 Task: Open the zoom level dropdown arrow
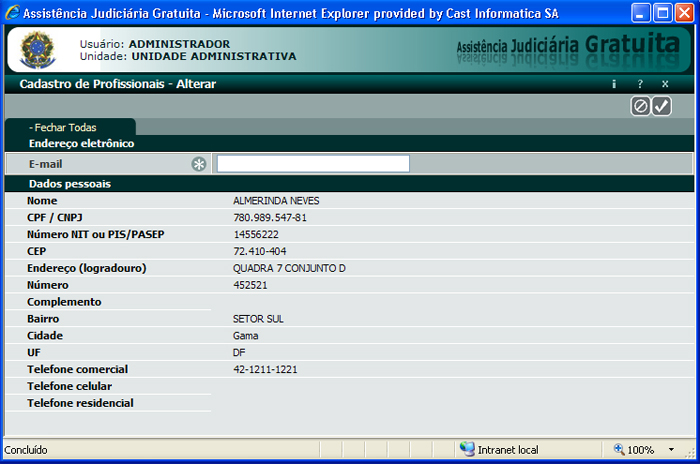671,450
